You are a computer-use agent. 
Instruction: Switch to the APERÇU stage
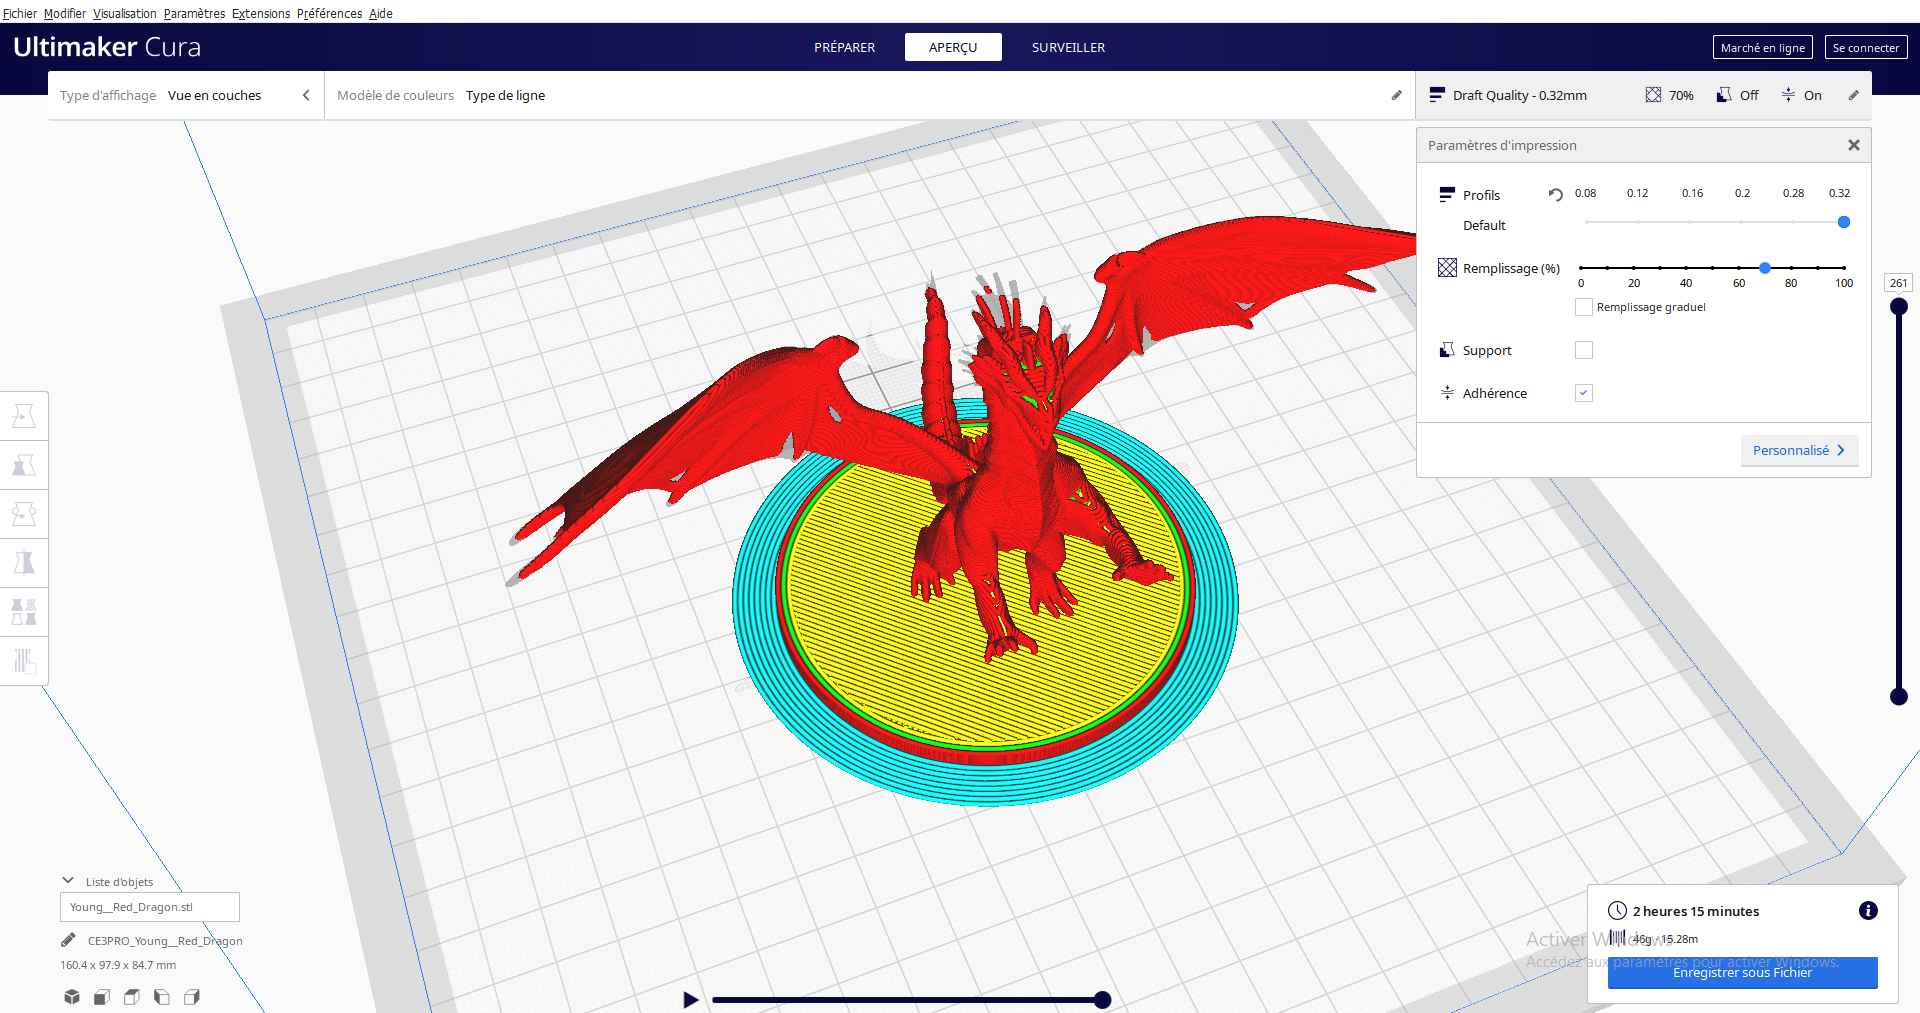tap(953, 47)
